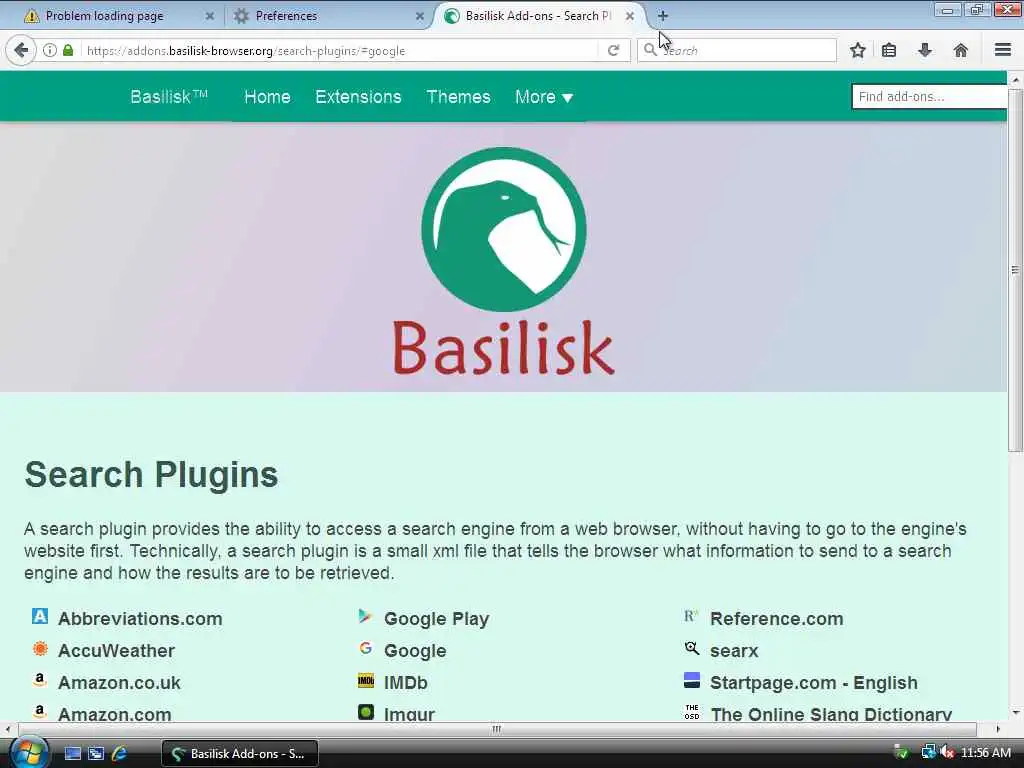View the green padlock security details
This screenshot has height=768, width=1024.
tap(68, 50)
